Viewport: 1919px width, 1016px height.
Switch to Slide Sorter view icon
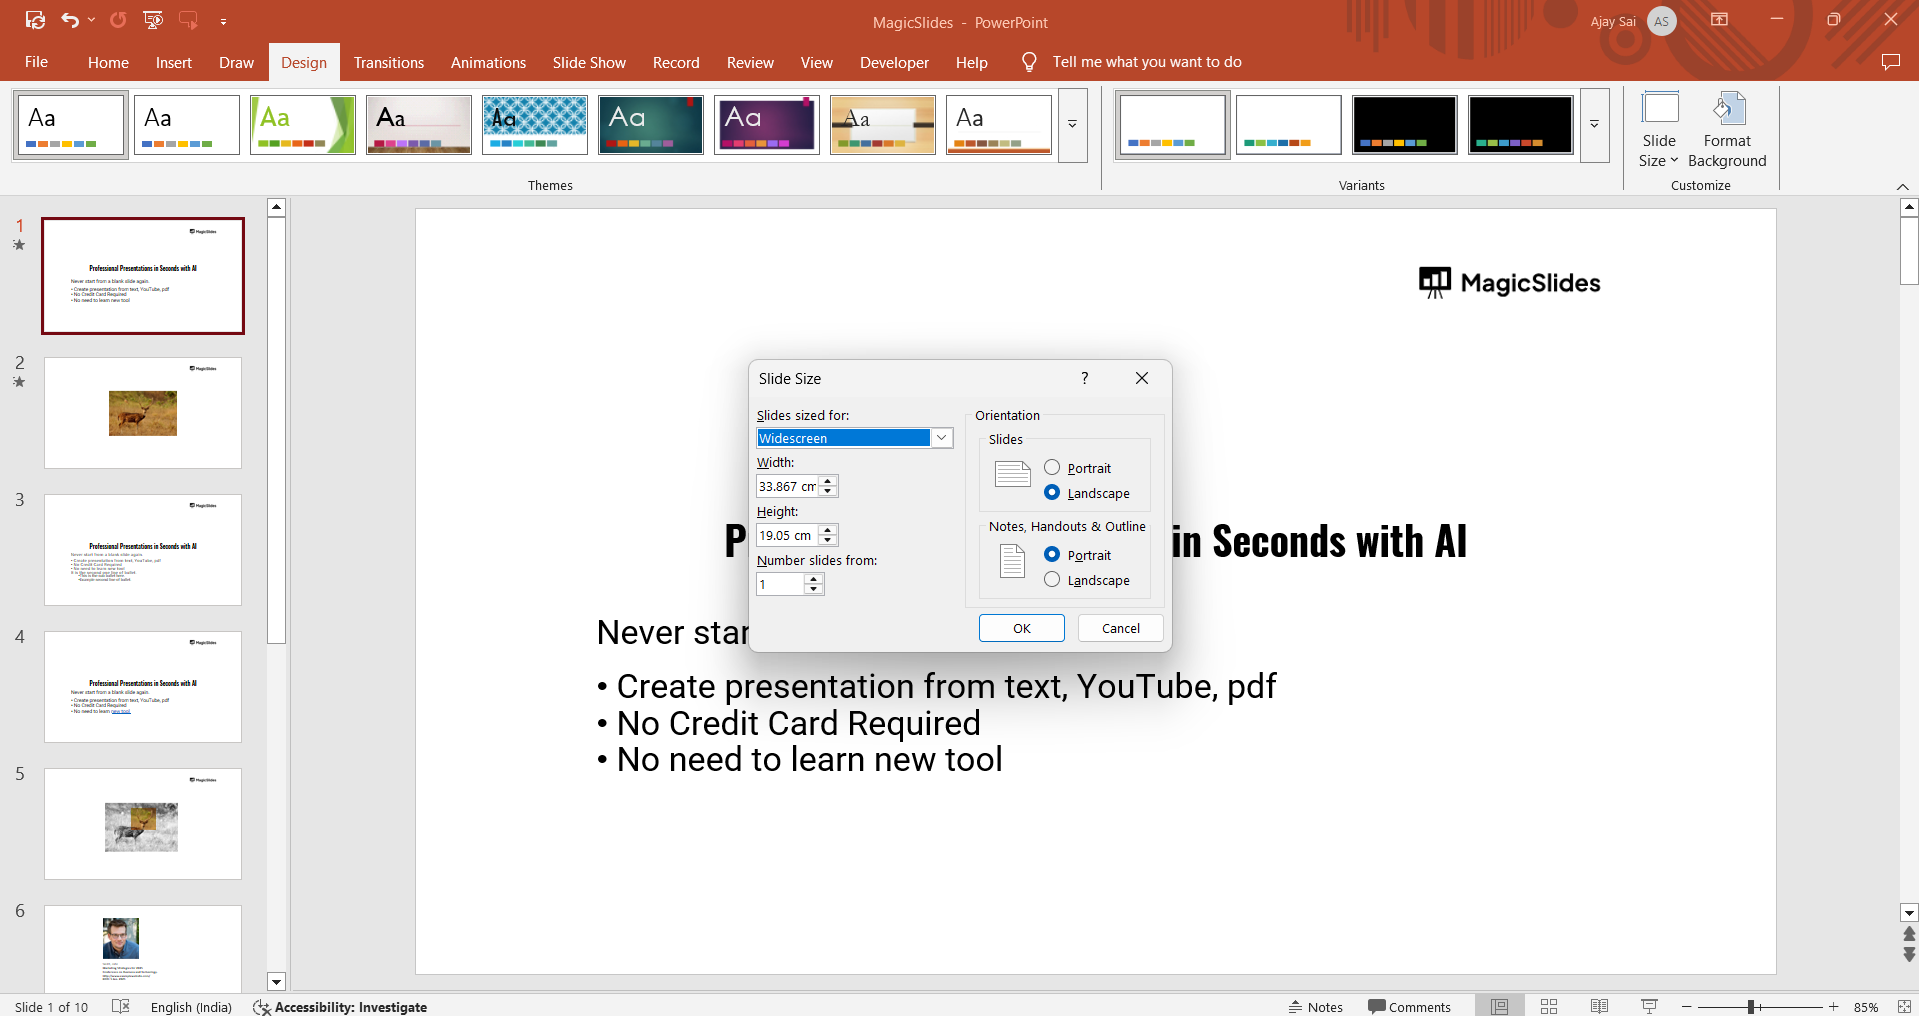coord(1549,1006)
